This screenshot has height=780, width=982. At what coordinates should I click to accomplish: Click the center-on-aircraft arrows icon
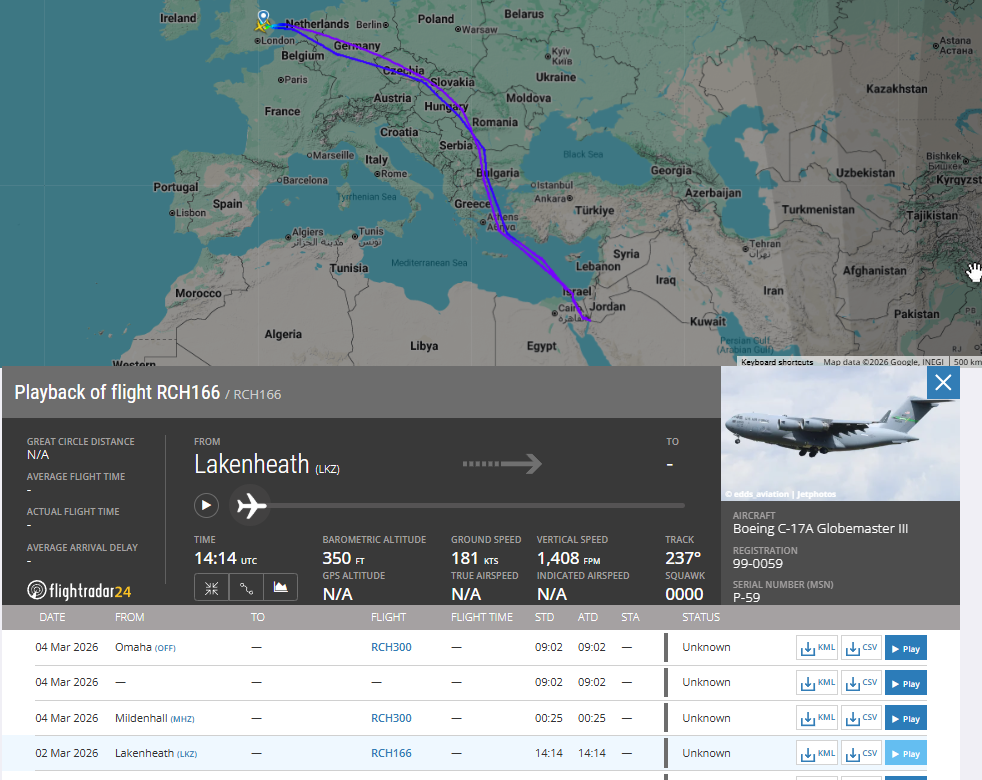click(x=212, y=587)
